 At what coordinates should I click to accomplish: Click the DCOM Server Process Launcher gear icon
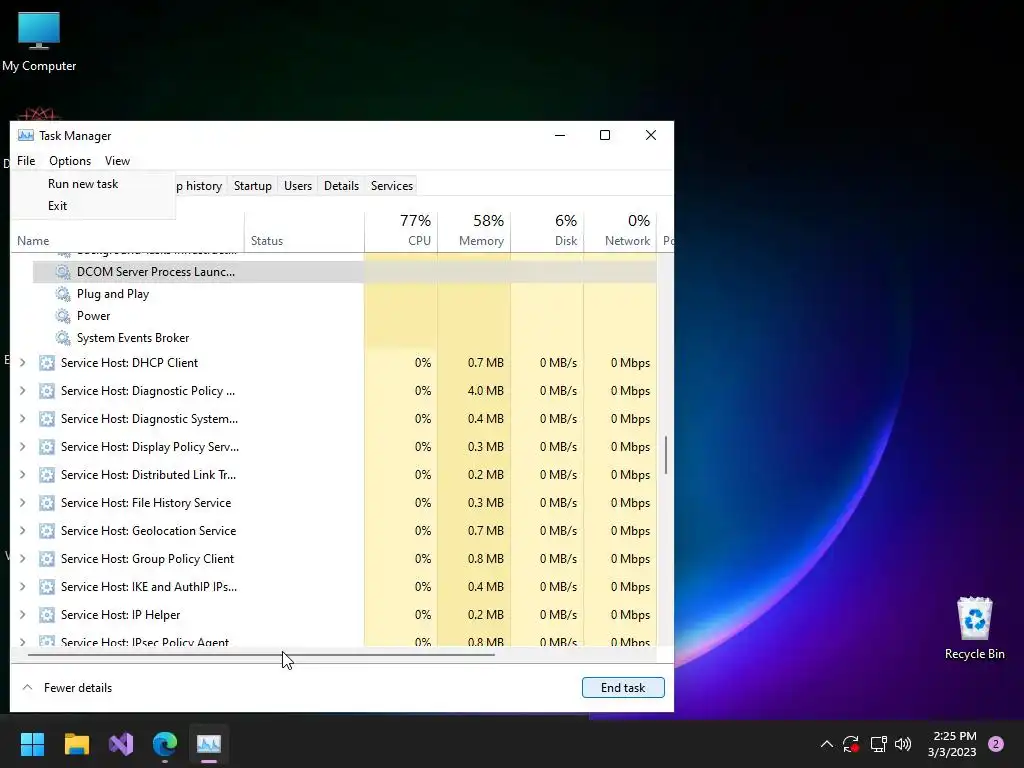click(63, 272)
